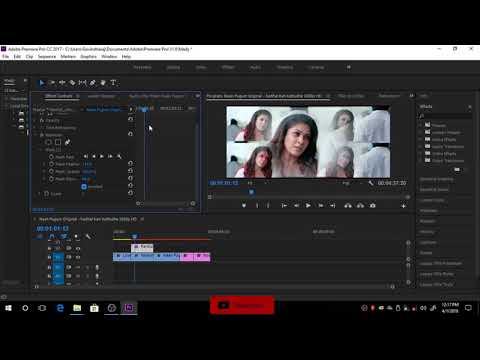This screenshot has width=480, height=360.
Task: Select the Razor tool
Action: [72, 83]
